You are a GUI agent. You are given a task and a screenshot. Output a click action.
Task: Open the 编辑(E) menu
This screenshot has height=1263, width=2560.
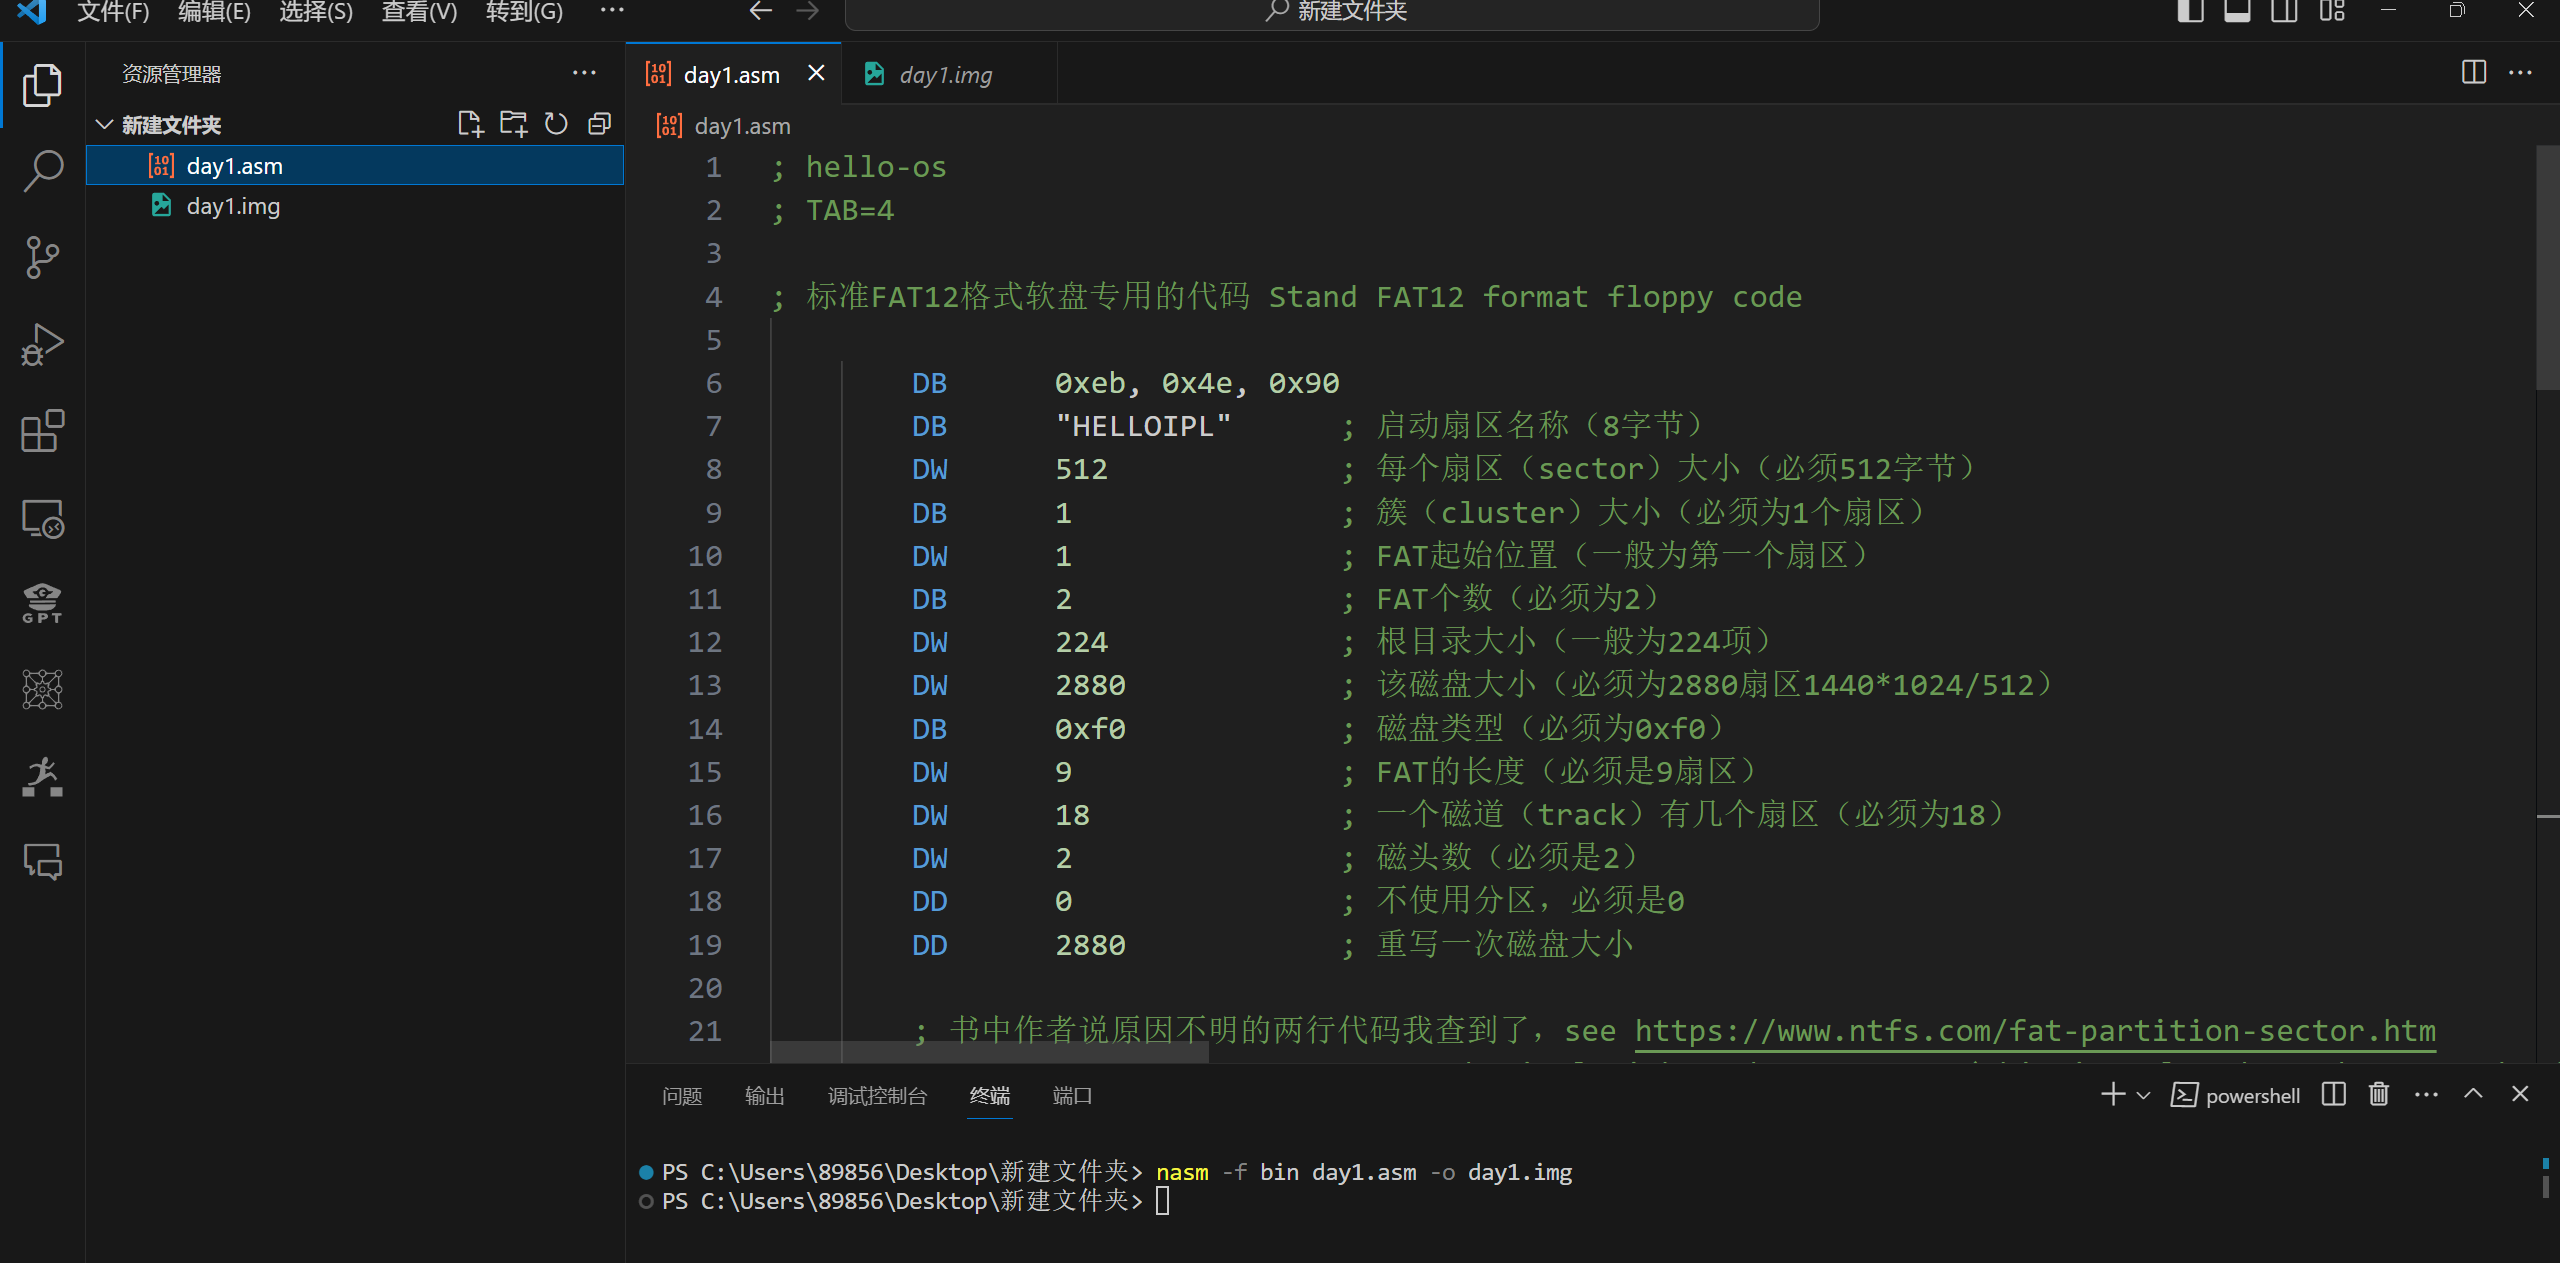pos(214,12)
